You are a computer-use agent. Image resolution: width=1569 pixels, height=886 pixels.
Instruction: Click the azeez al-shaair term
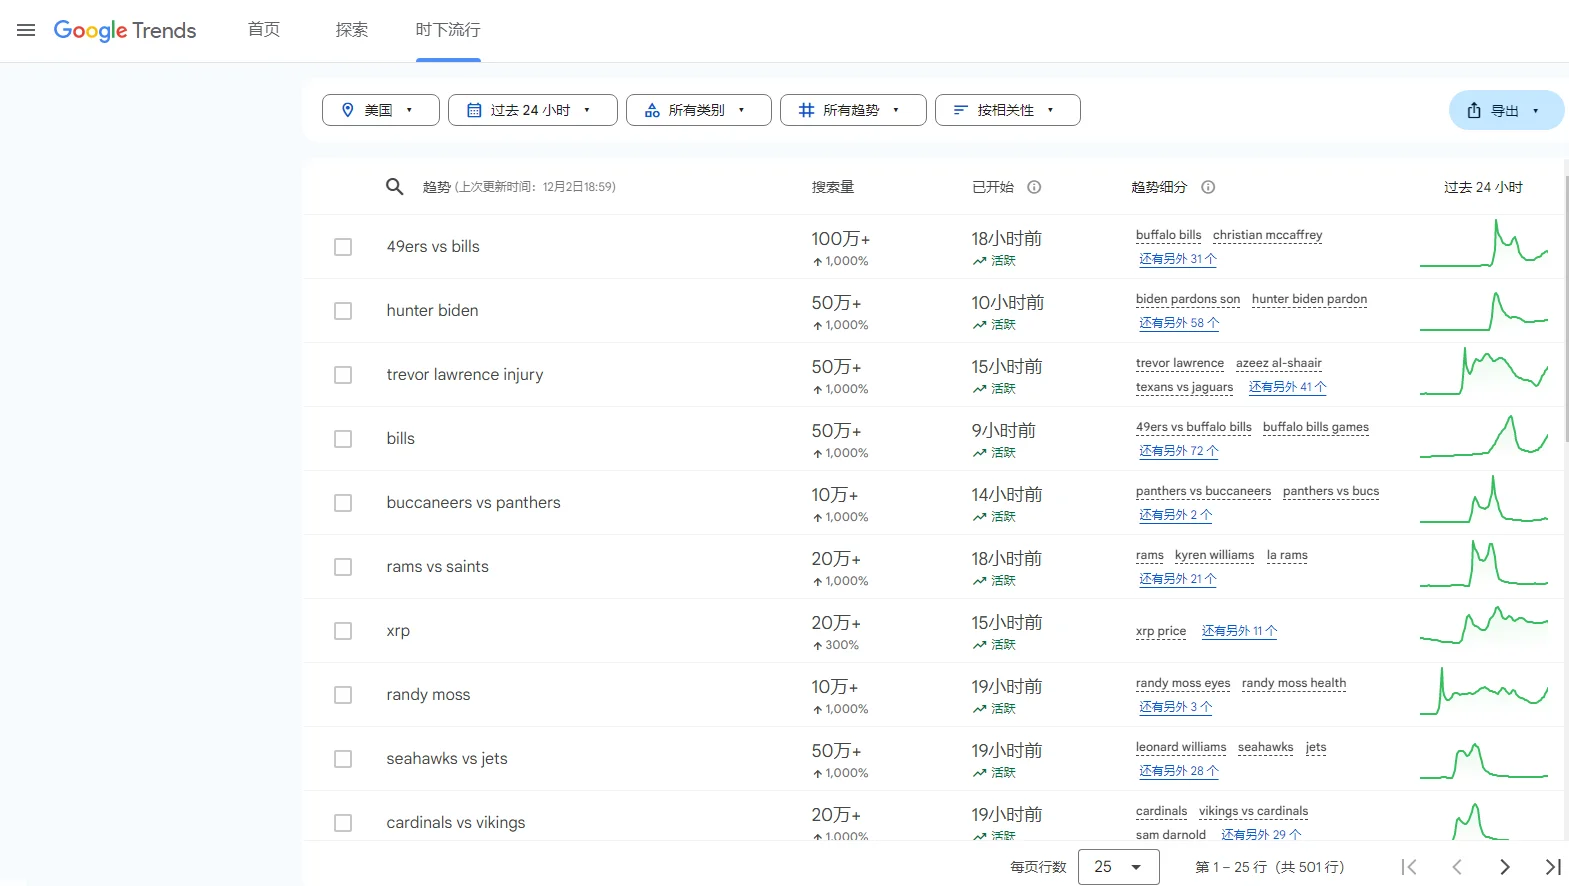[x=1279, y=363]
